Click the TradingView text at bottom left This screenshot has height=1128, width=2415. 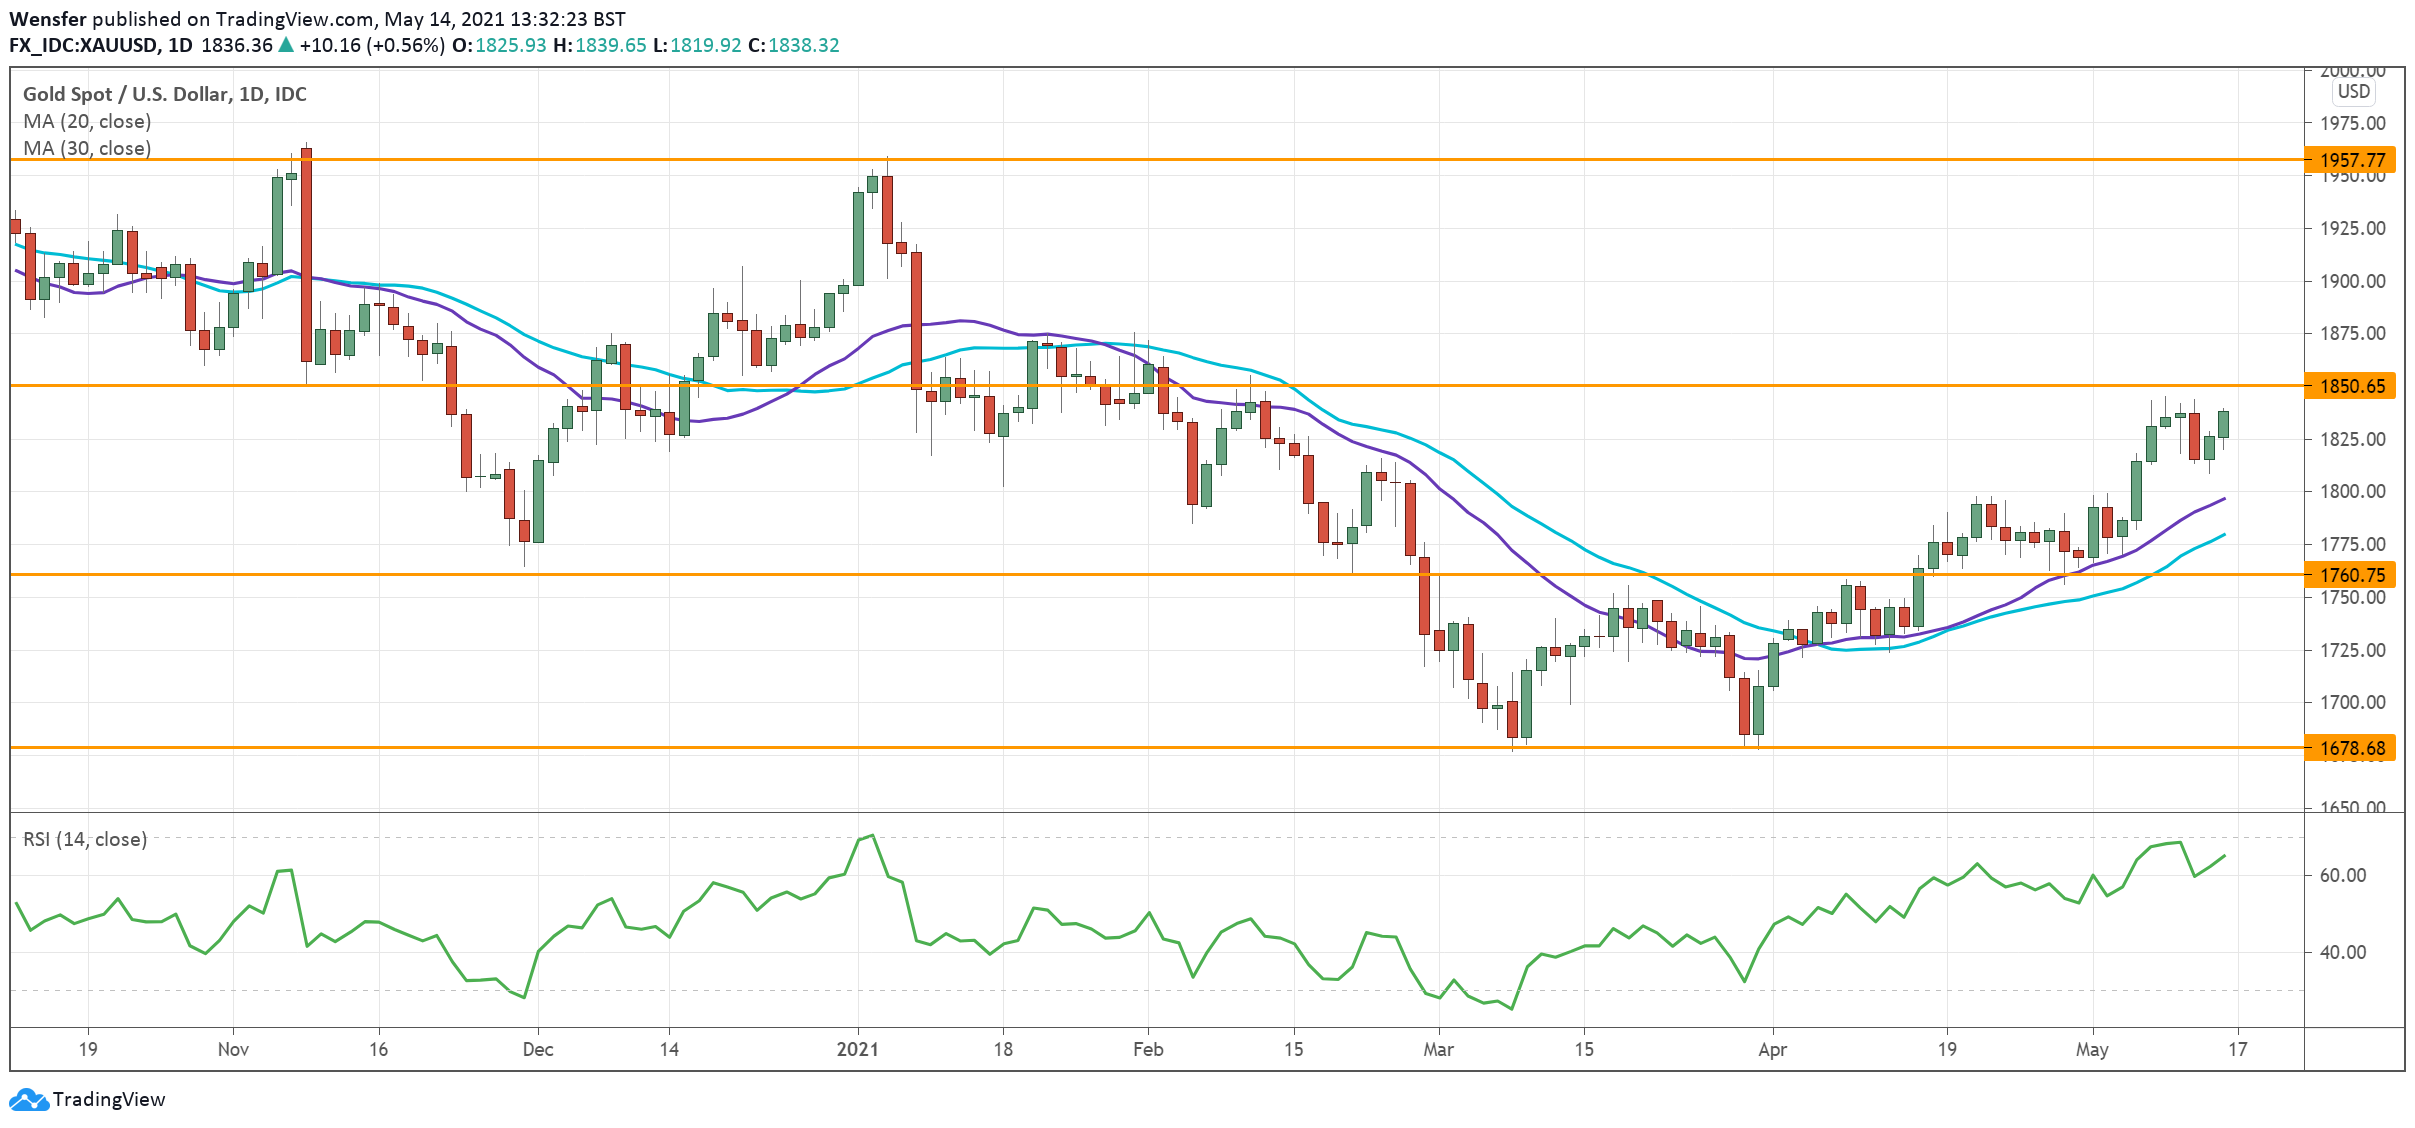click(x=108, y=1100)
